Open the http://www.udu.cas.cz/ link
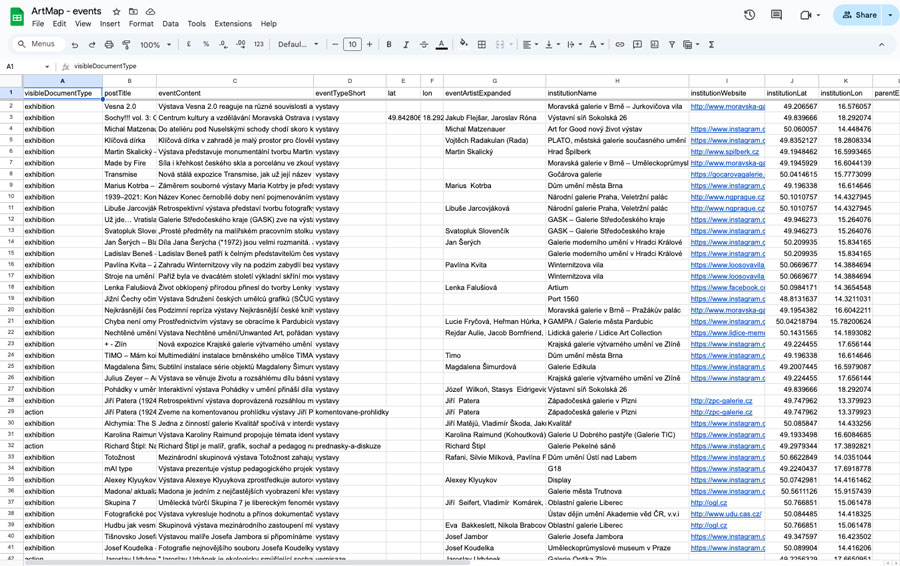The width and height of the screenshot is (900, 566). click(726, 514)
